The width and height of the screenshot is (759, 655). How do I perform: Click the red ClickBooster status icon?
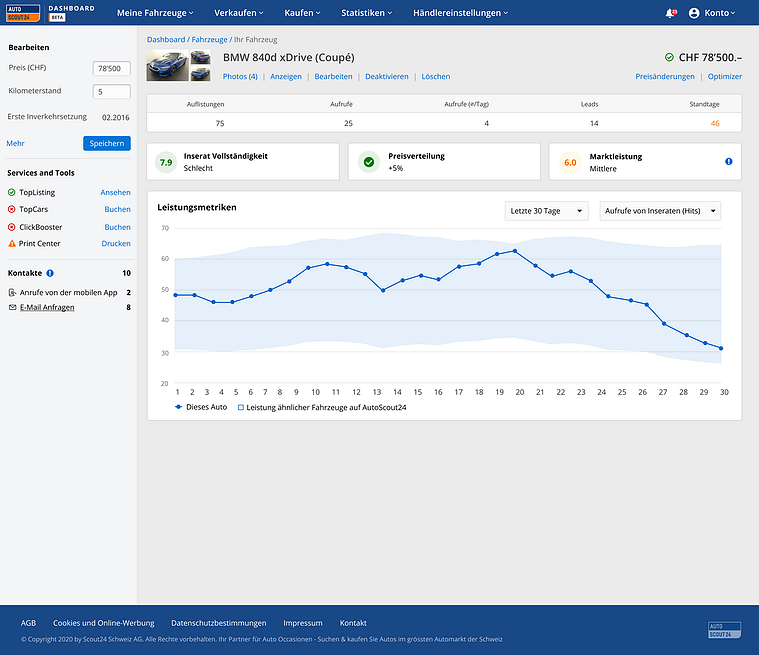pos(12,227)
